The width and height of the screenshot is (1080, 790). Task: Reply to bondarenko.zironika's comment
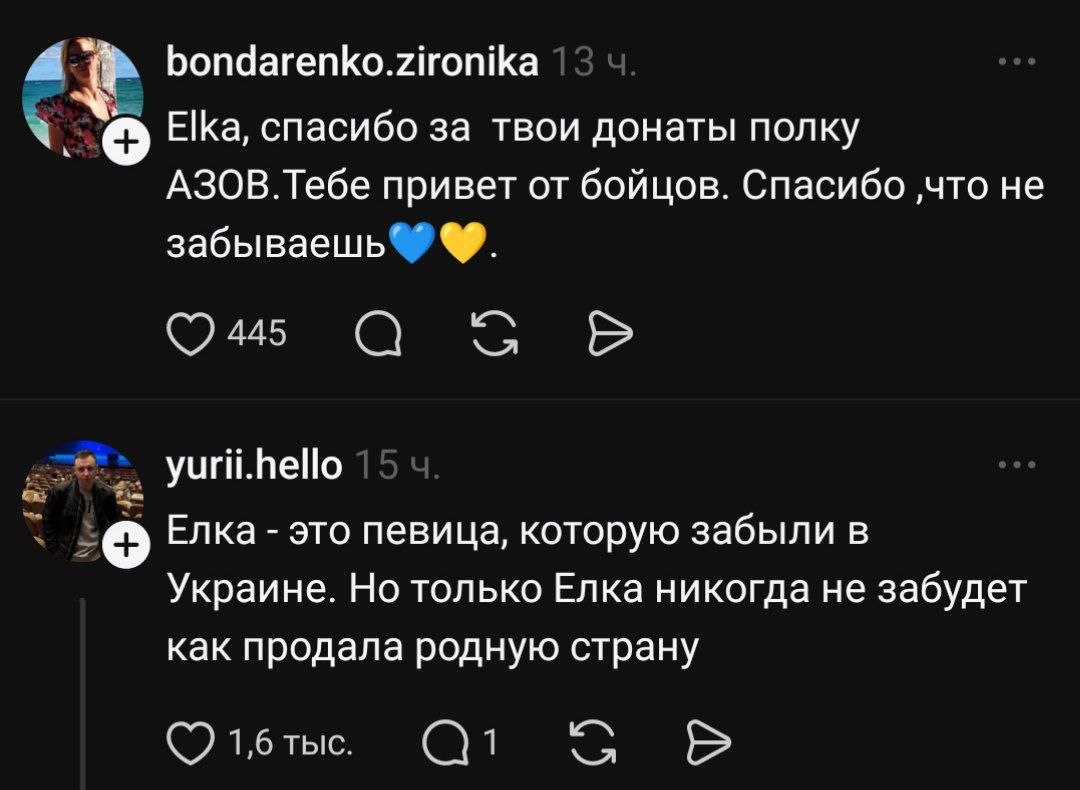click(378, 335)
